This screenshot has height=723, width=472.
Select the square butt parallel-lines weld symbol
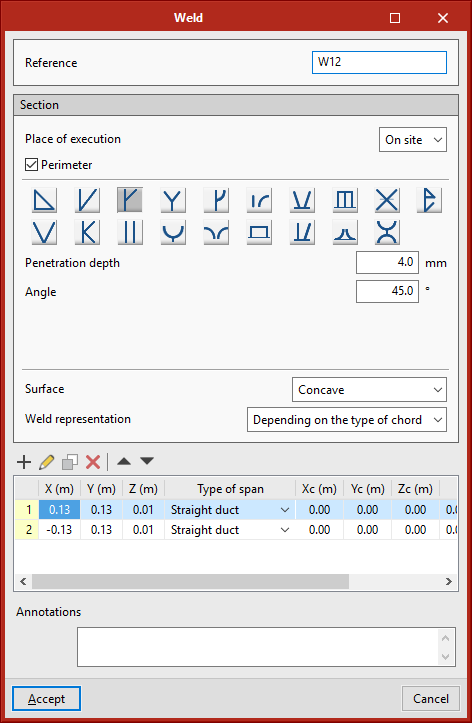click(130, 232)
